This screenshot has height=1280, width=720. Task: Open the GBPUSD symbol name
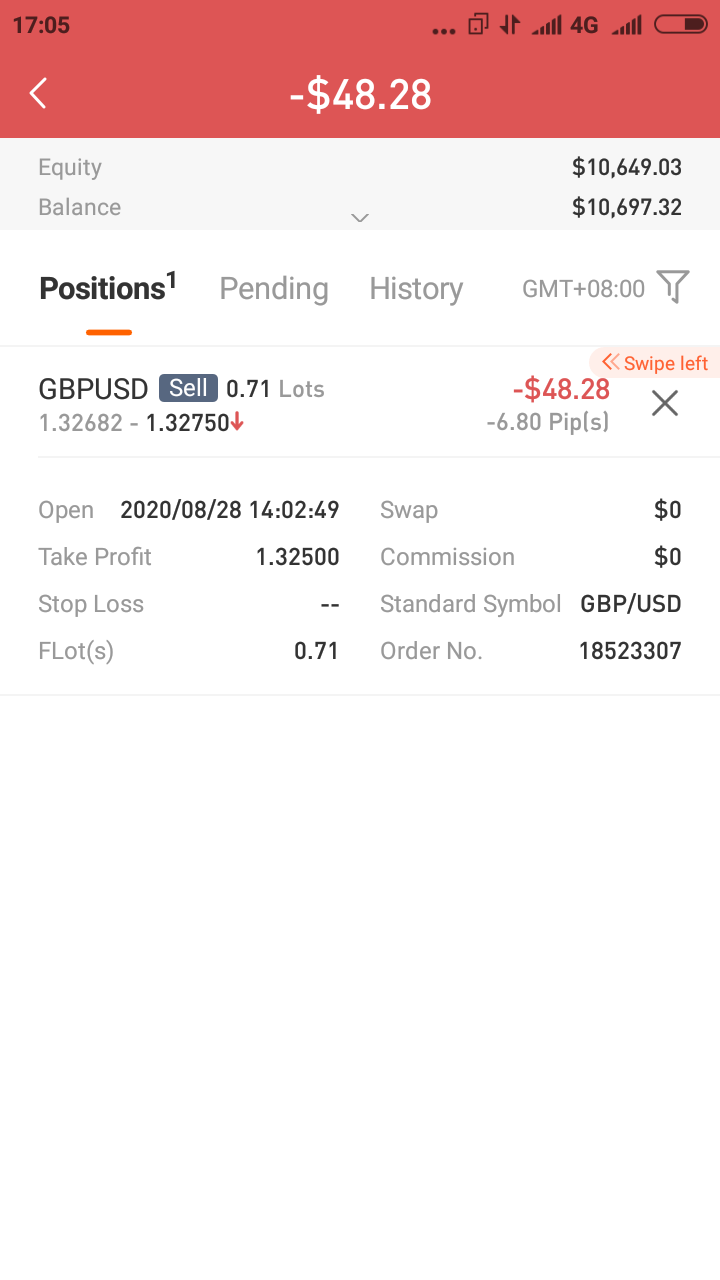pyautogui.click(x=94, y=389)
